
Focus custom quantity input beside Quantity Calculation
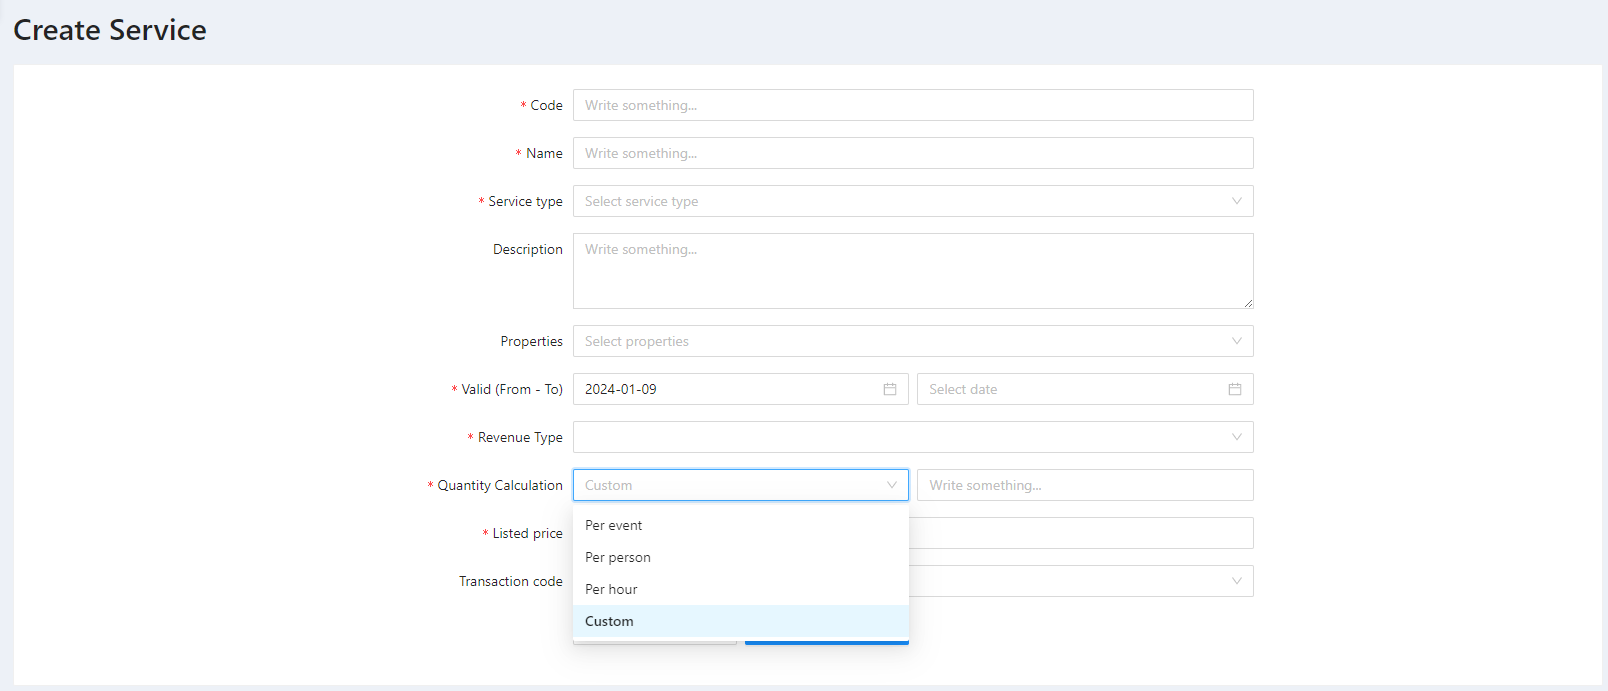(1084, 485)
